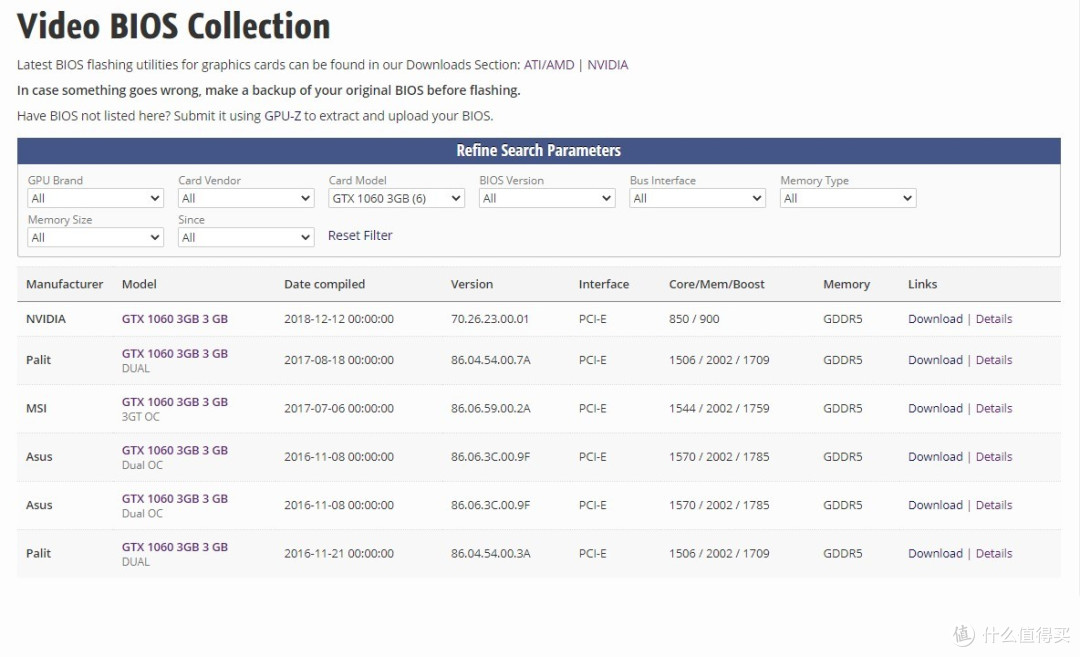Image resolution: width=1080 pixels, height=657 pixels.
Task: Click the Video BIOS Collection page title
Action: 174,26
